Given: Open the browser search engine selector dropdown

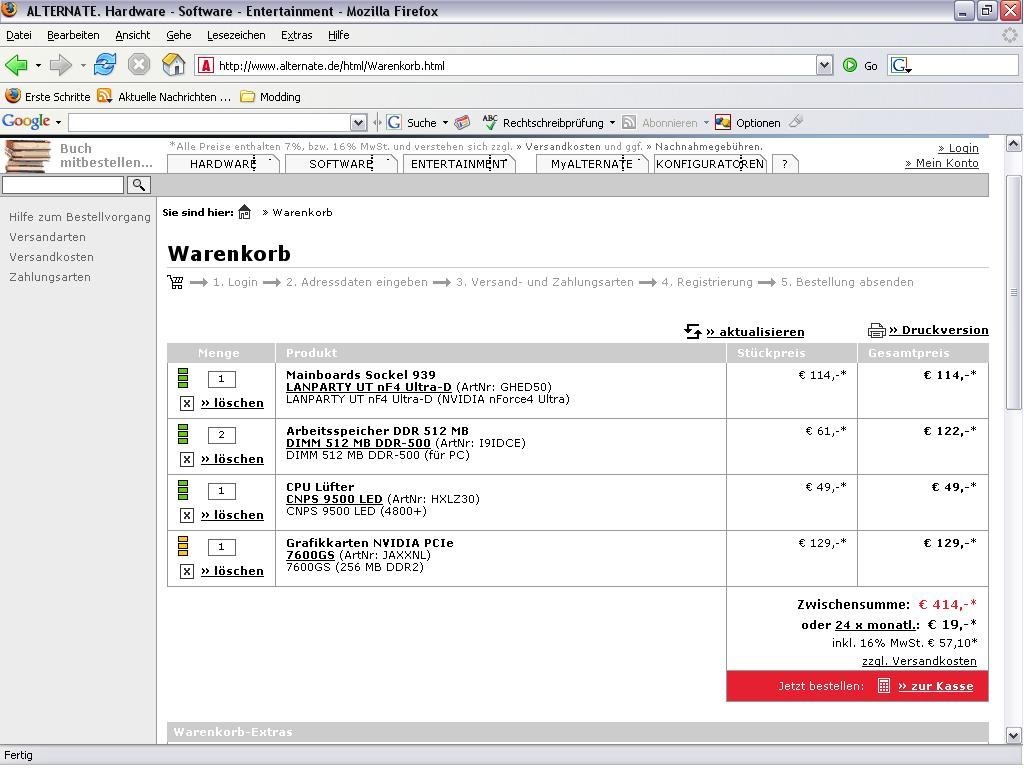Looking at the screenshot, I should coord(901,65).
